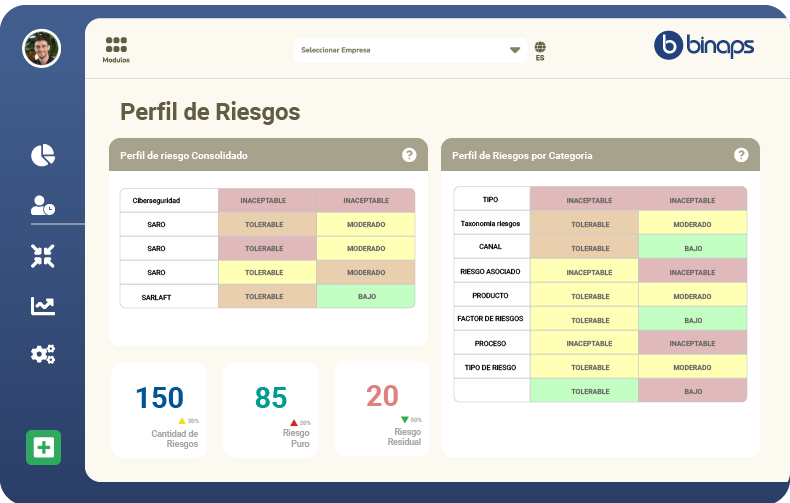This screenshot has width=790, height=503.
Task: Open the trend line chart icon
Action: [x=43, y=306]
